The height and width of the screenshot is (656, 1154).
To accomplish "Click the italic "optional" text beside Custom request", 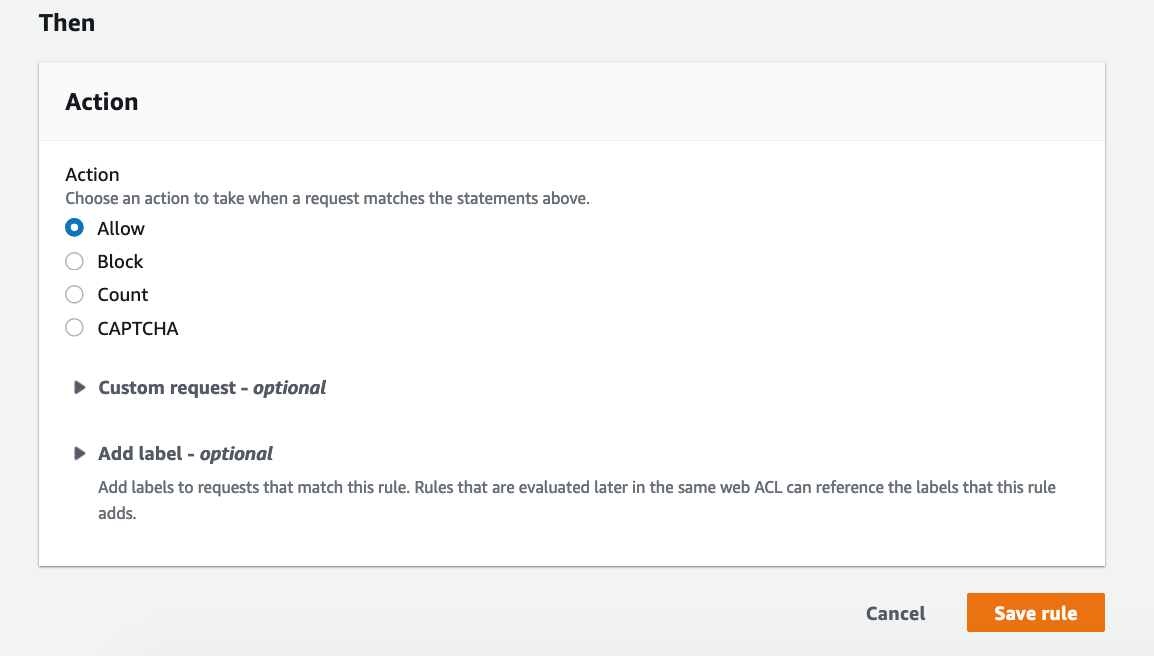I will click(289, 387).
